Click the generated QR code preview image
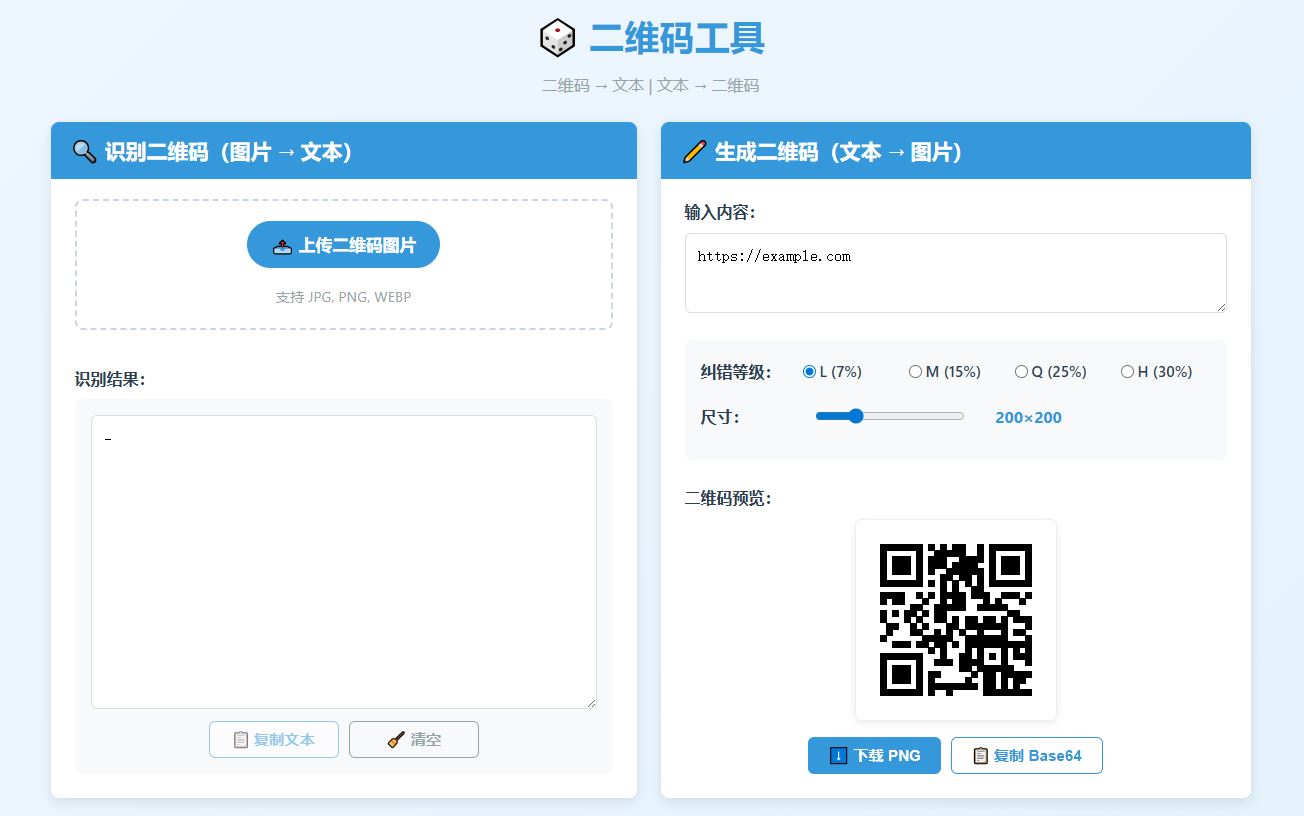Screen dimensions: 1304x816 pyautogui.click(x=956, y=620)
